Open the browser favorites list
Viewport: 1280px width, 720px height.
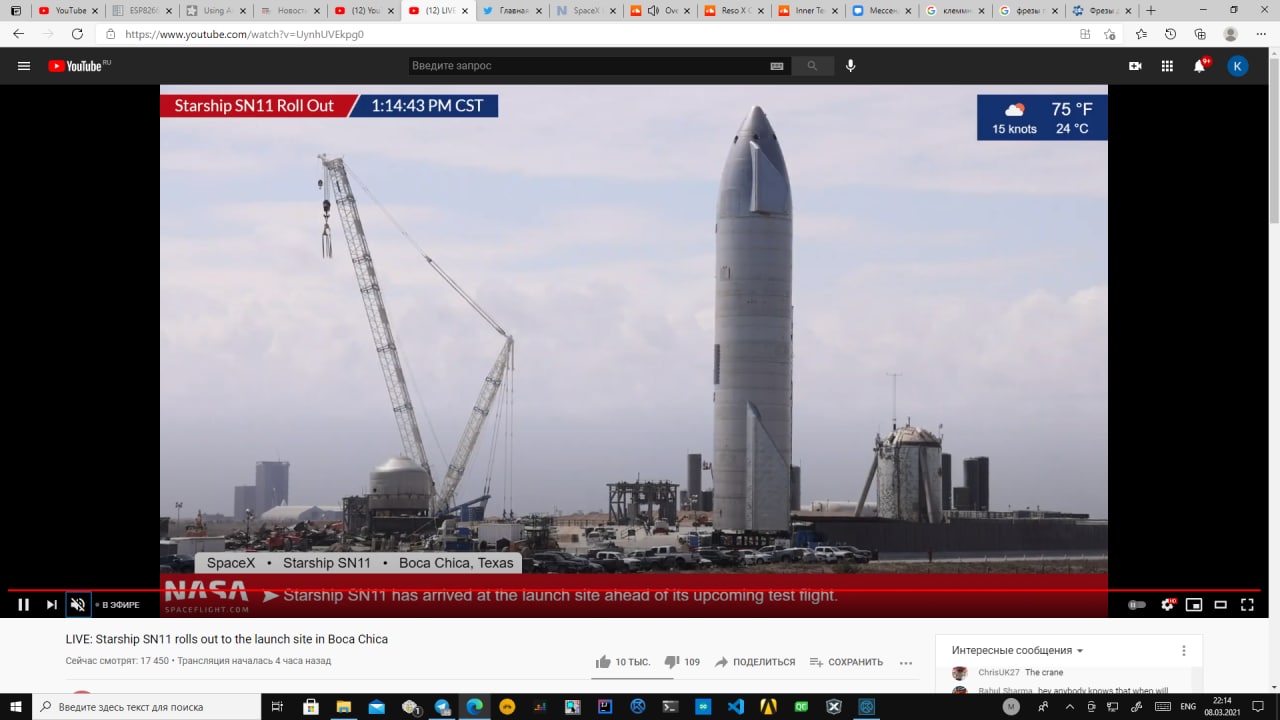1142,34
